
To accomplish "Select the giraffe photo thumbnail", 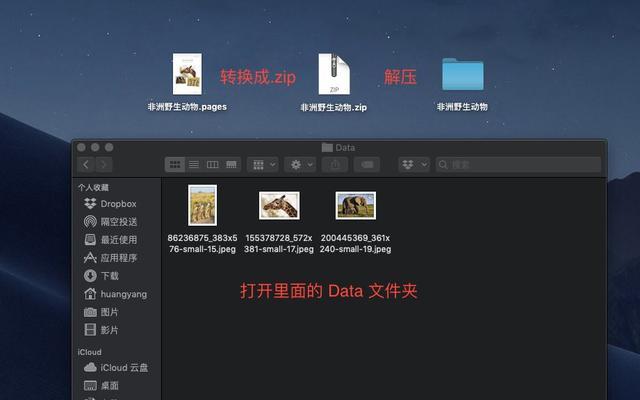I will click(x=279, y=205).
